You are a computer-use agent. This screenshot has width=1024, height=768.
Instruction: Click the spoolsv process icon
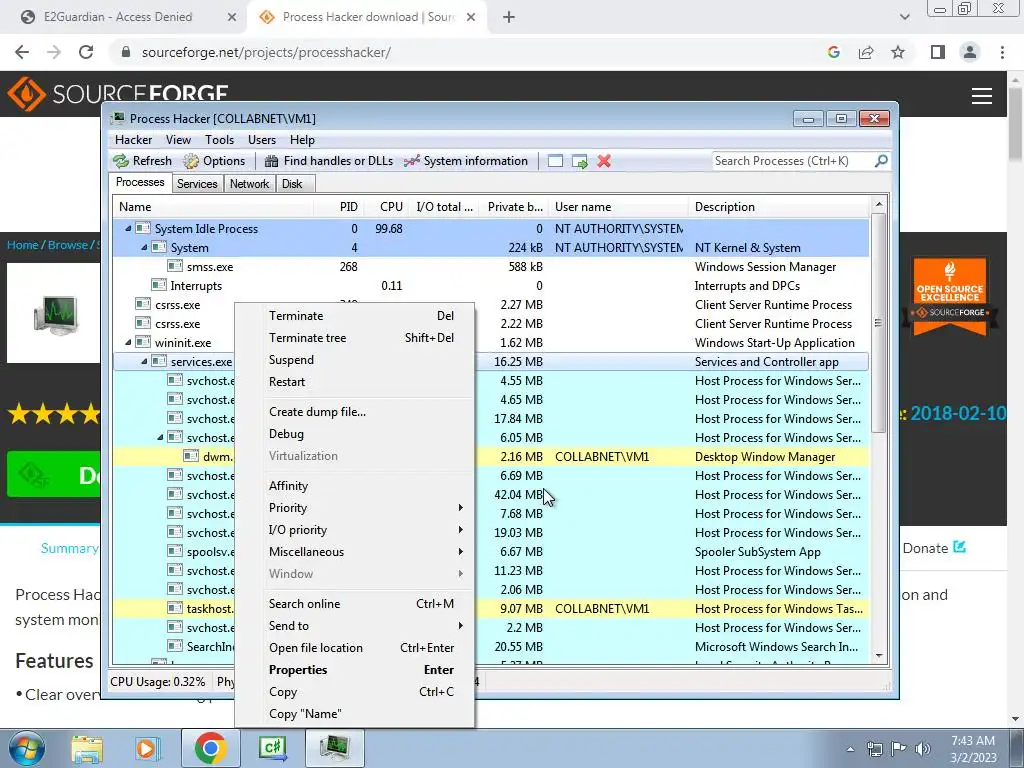pos(174,551)
